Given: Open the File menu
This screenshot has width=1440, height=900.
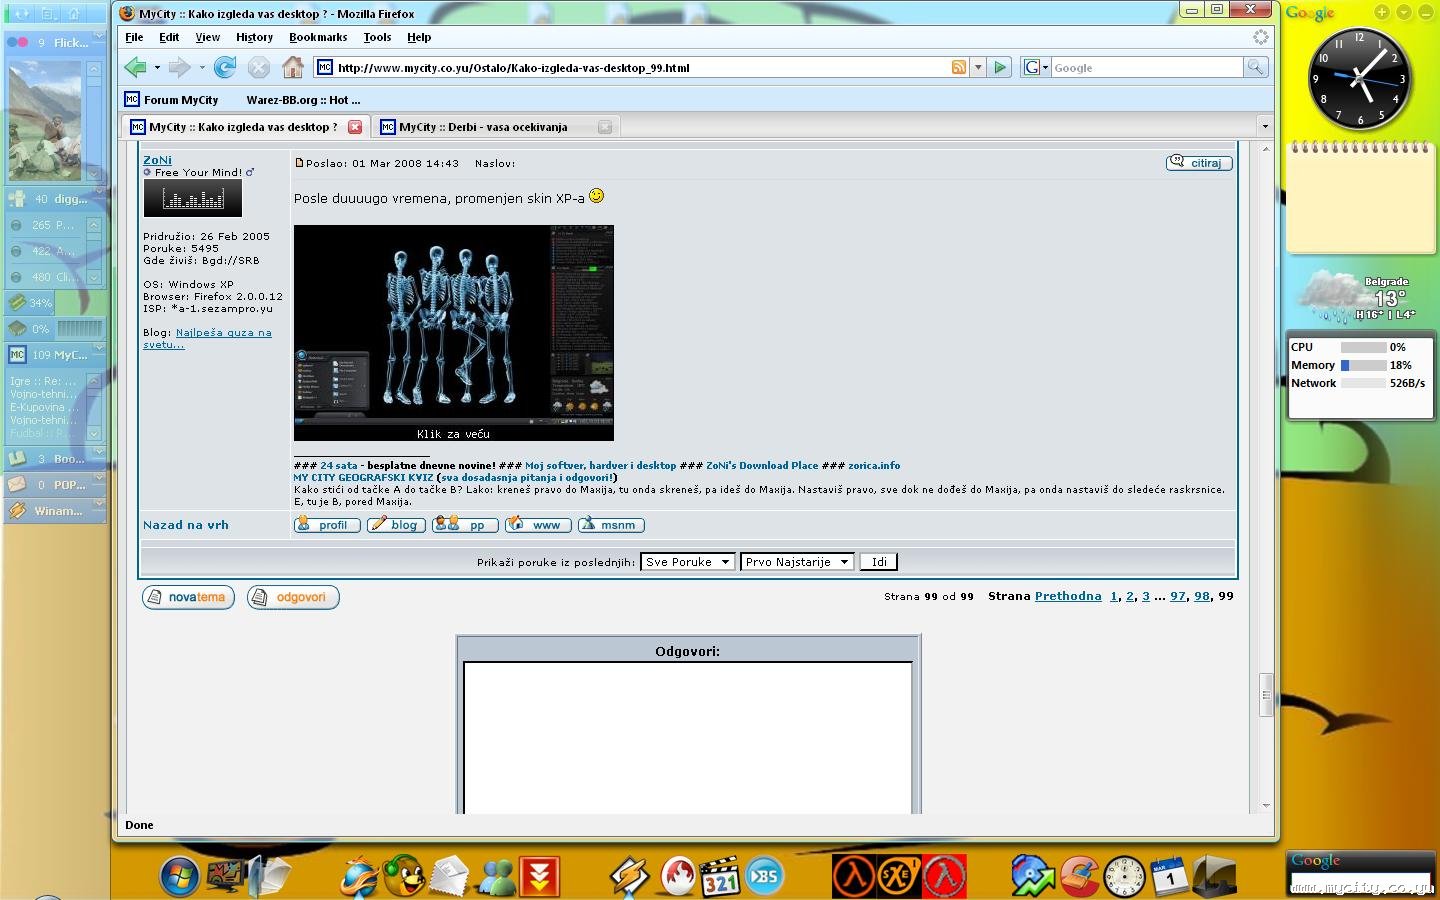Looking at the screenshot, I should (x=134, y=37).
